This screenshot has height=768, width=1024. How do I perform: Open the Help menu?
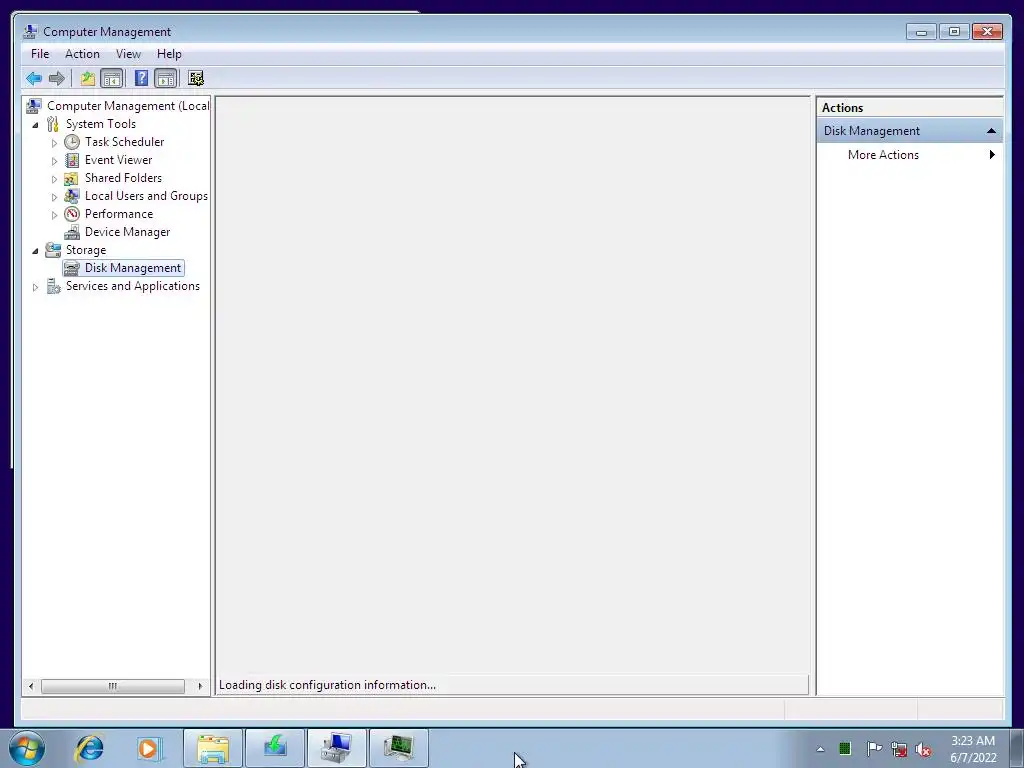pyautogui.click(x=169, y=54)
